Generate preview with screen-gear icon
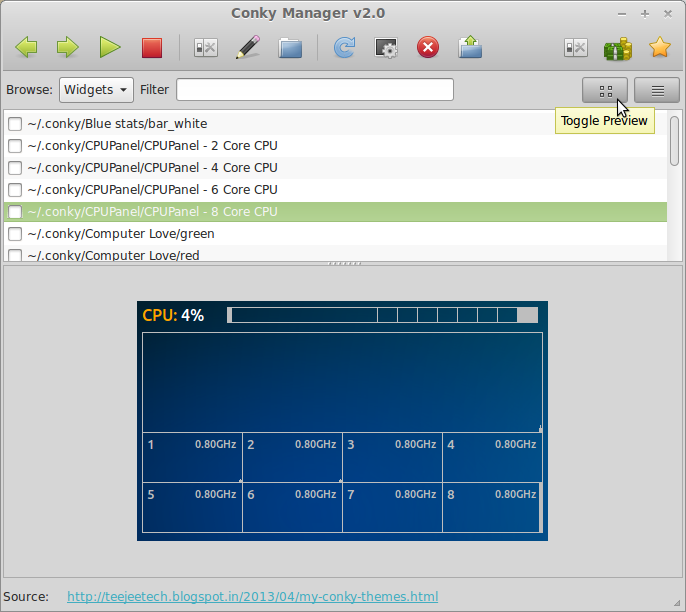 (x=386, y=47)
